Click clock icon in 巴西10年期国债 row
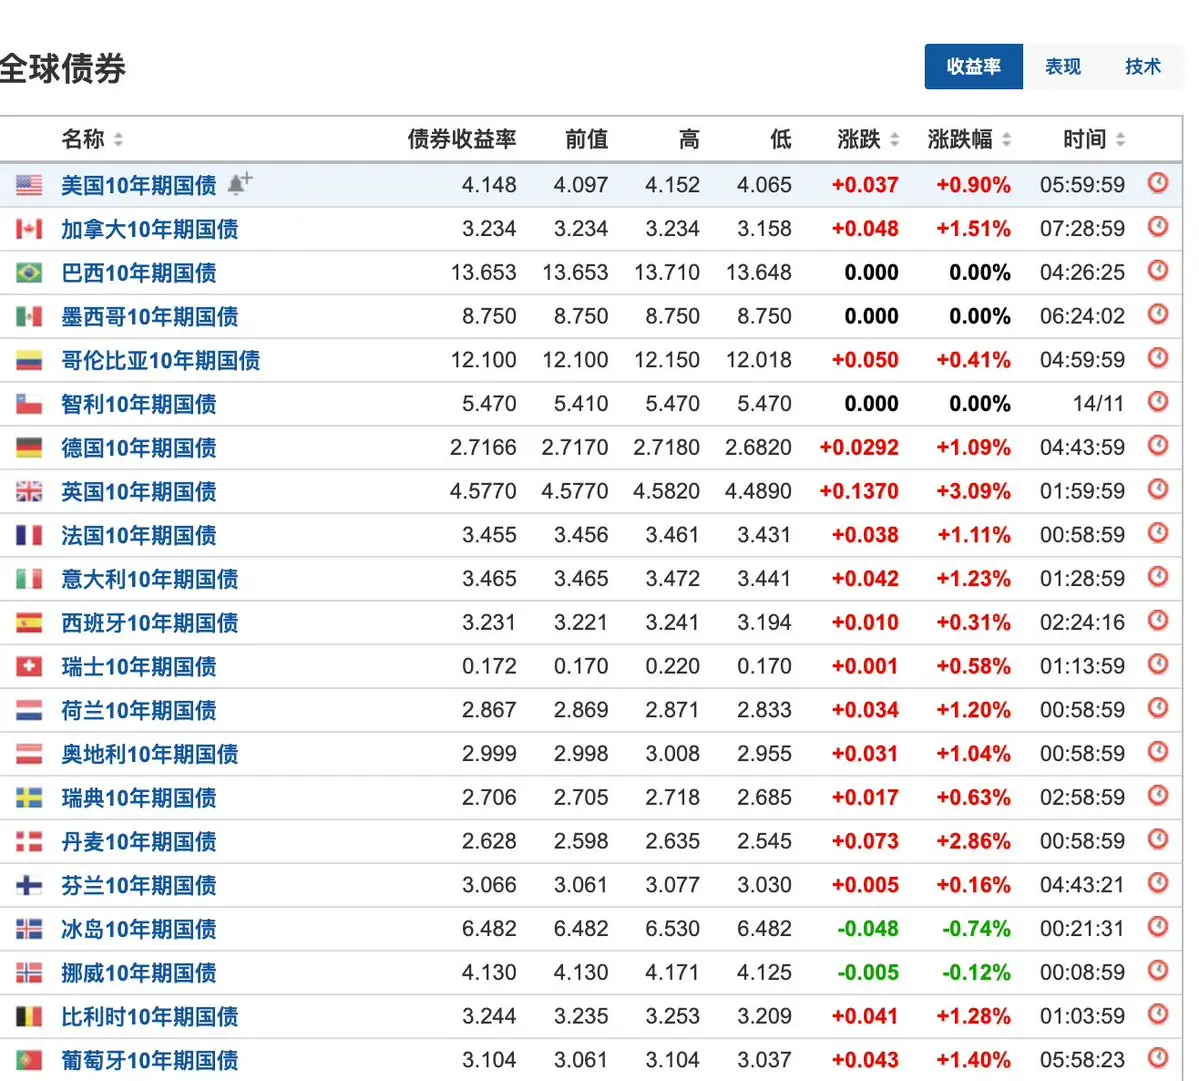Image resolution: width=1199 pixels, height=1081 pixels. (1158, 270)
